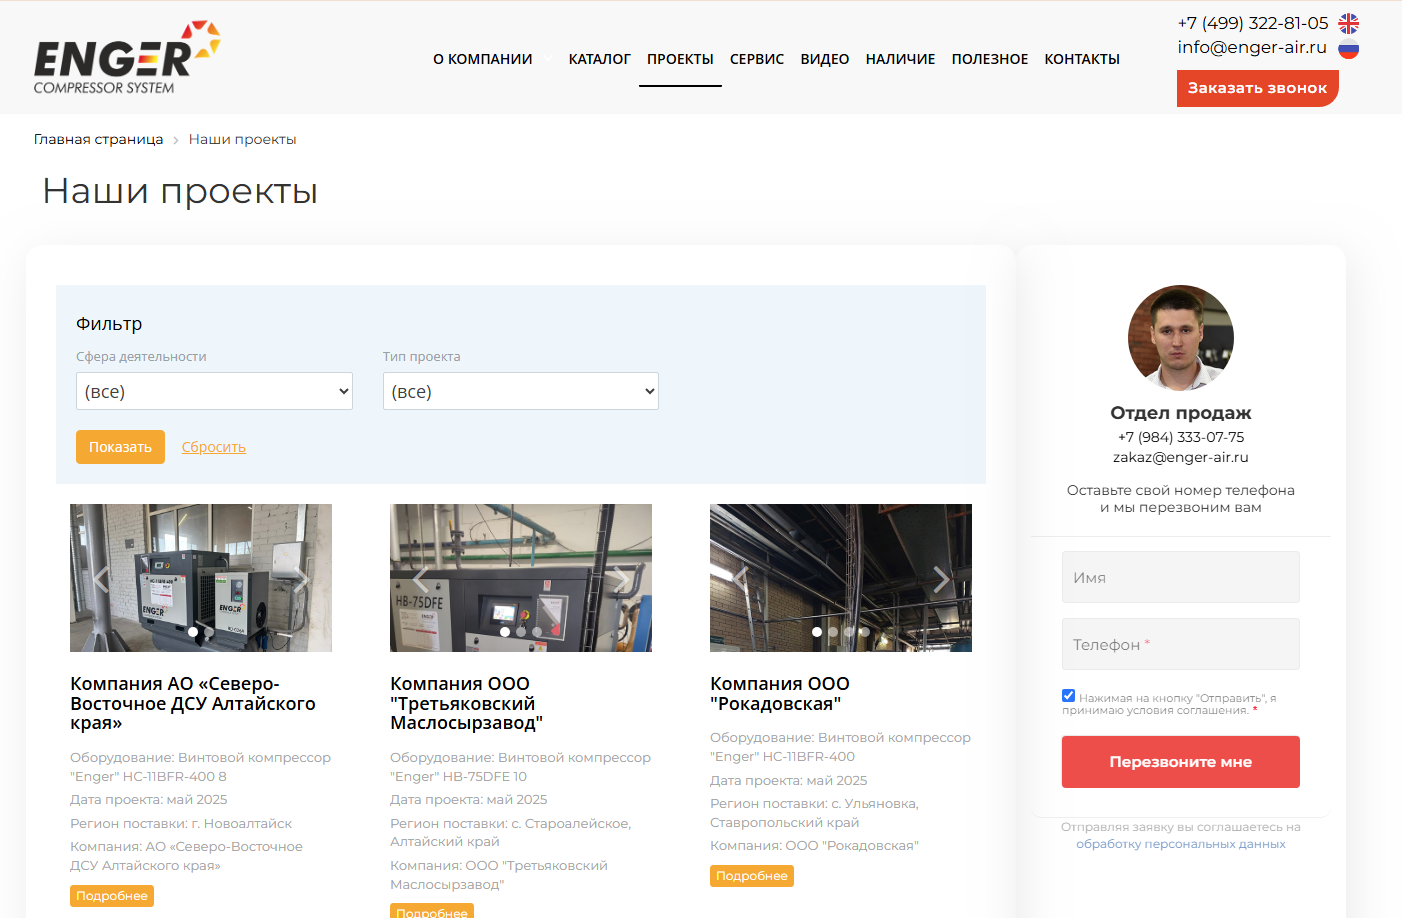Click the text "Регион поставки: г. Новоалтайск"
The height and width of the screenshot is (918, 1402).
(x=181, y=824)
